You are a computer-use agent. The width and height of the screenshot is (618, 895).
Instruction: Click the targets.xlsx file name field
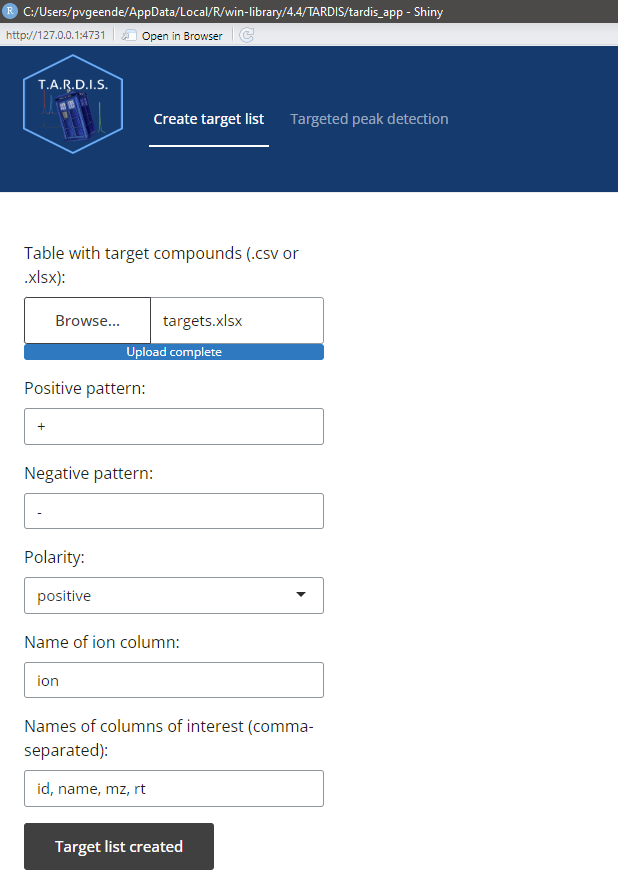point(237,321)
